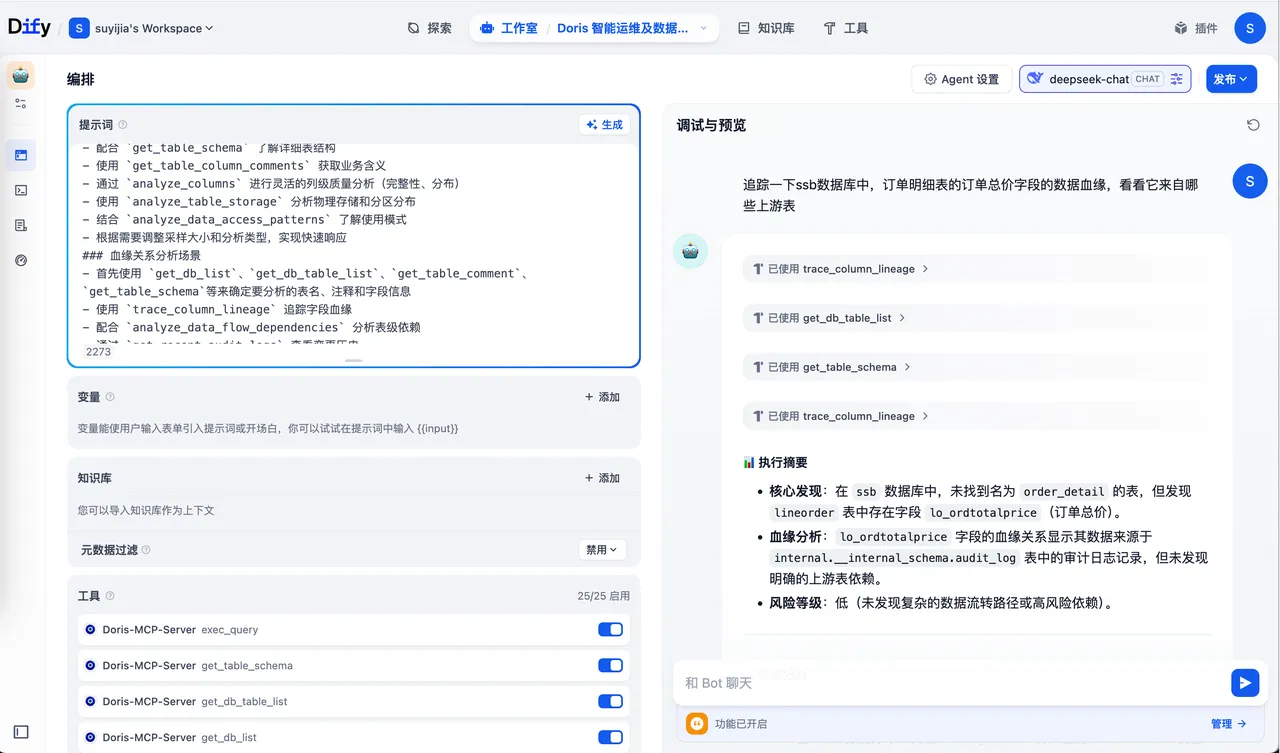This screenshot has height=753, width=1280.
Task: Open Agent 设置 settings
Action: (961, 78)
